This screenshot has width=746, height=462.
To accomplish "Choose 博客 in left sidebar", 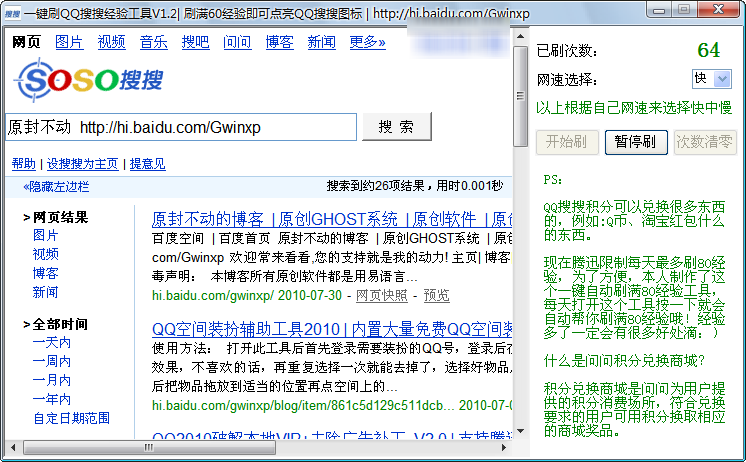I will point(45,273).
